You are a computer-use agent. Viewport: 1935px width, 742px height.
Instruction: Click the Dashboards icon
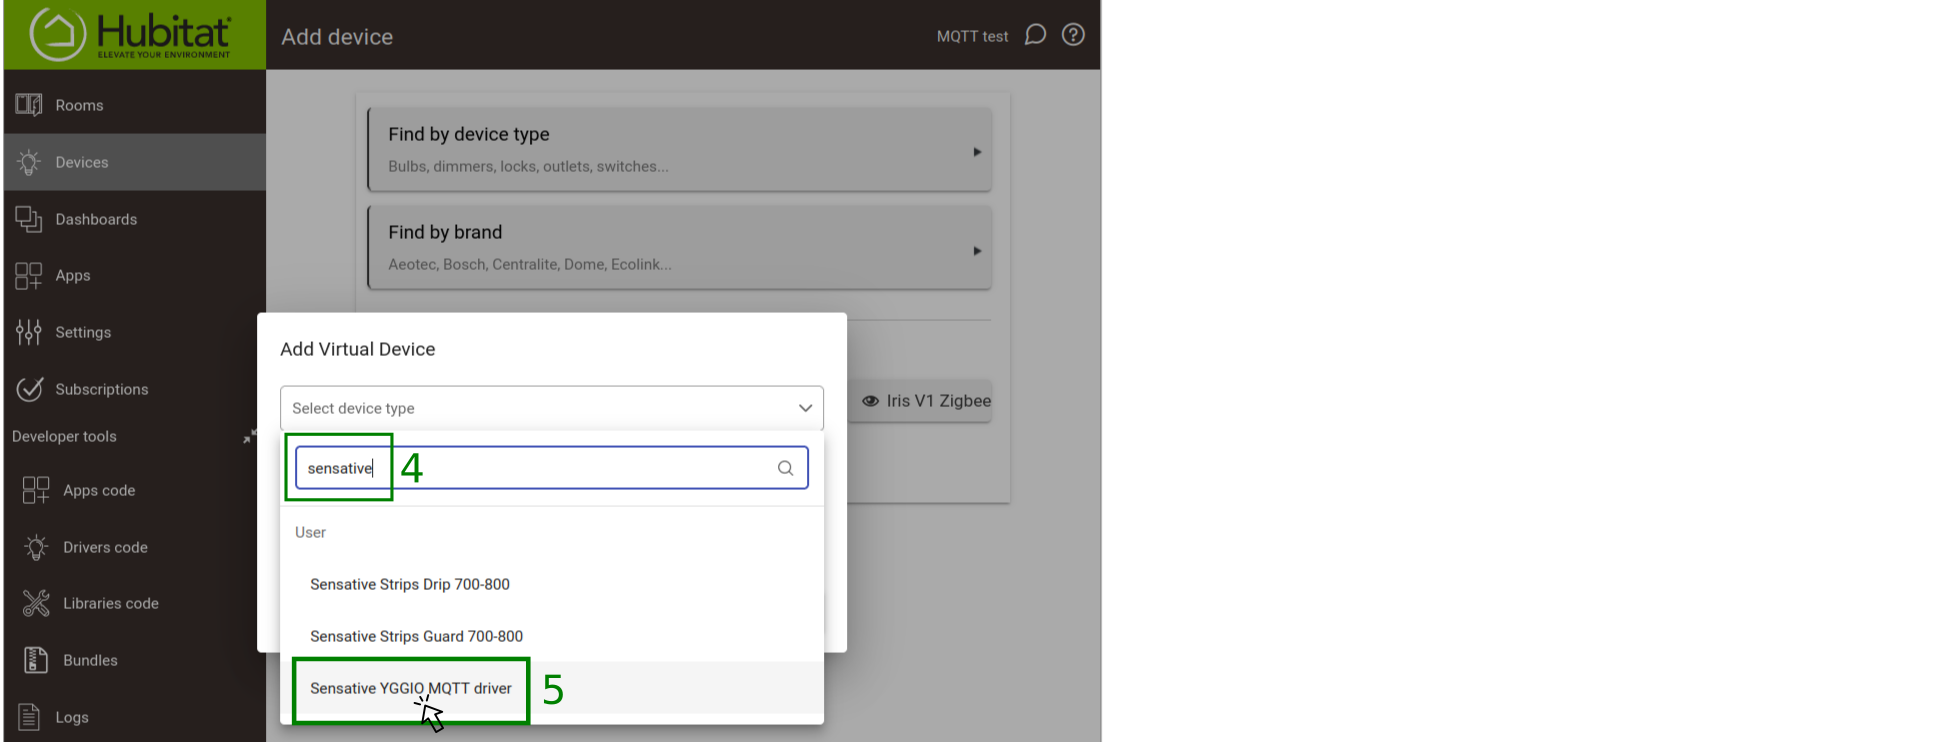tap(29, 219)
